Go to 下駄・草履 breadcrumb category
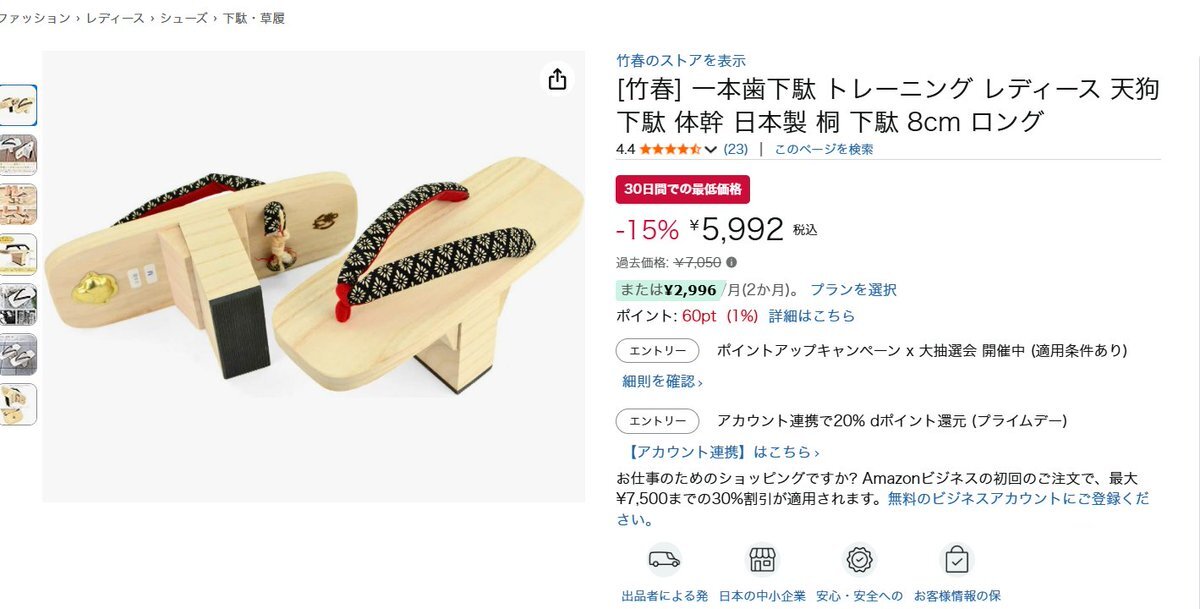 click(x=254, y=18)
